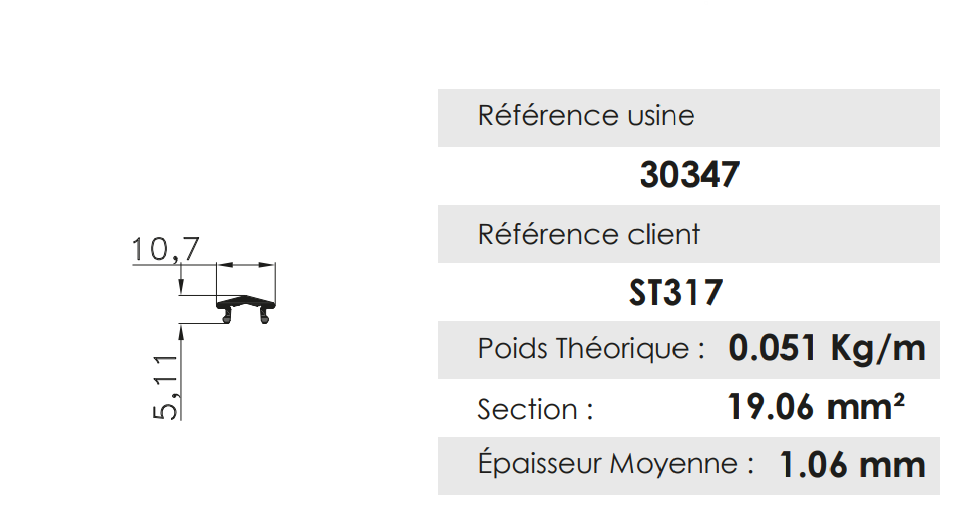Click the Référence usine label row
The width and height of the screenshot is (978, 520).
tap(688, 116)
